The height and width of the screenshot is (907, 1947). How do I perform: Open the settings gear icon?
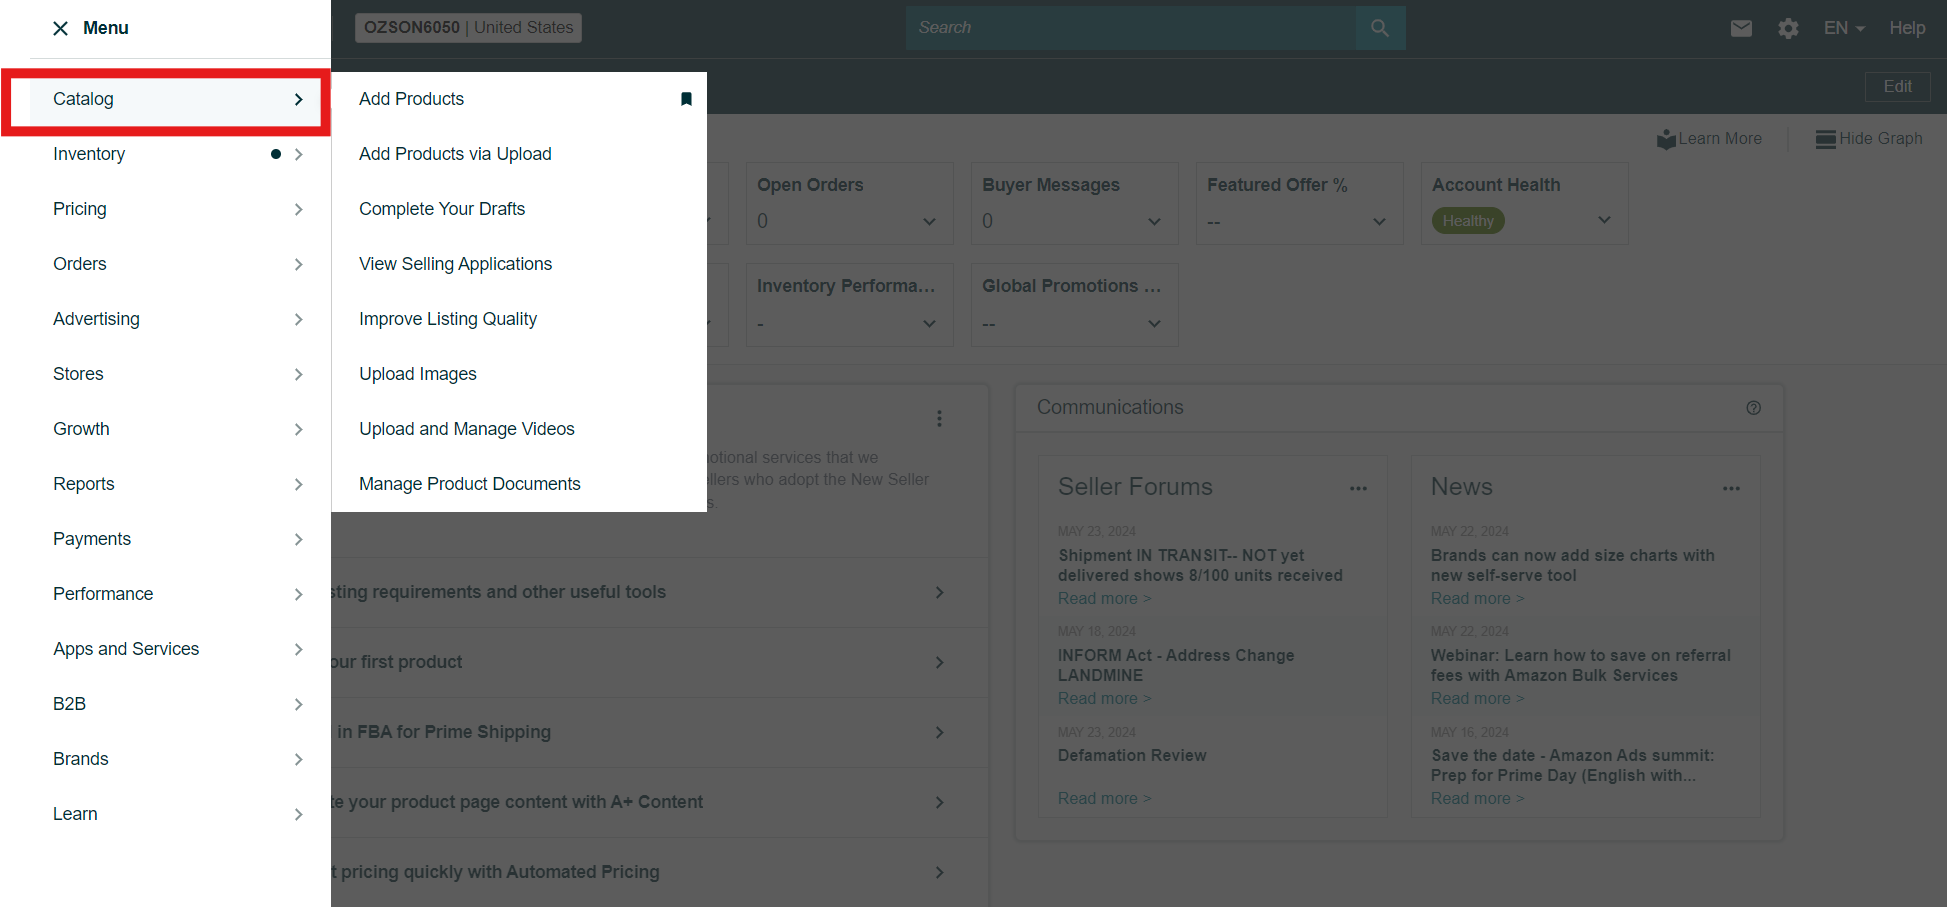pyautogui.click(x=1788, y=28)
